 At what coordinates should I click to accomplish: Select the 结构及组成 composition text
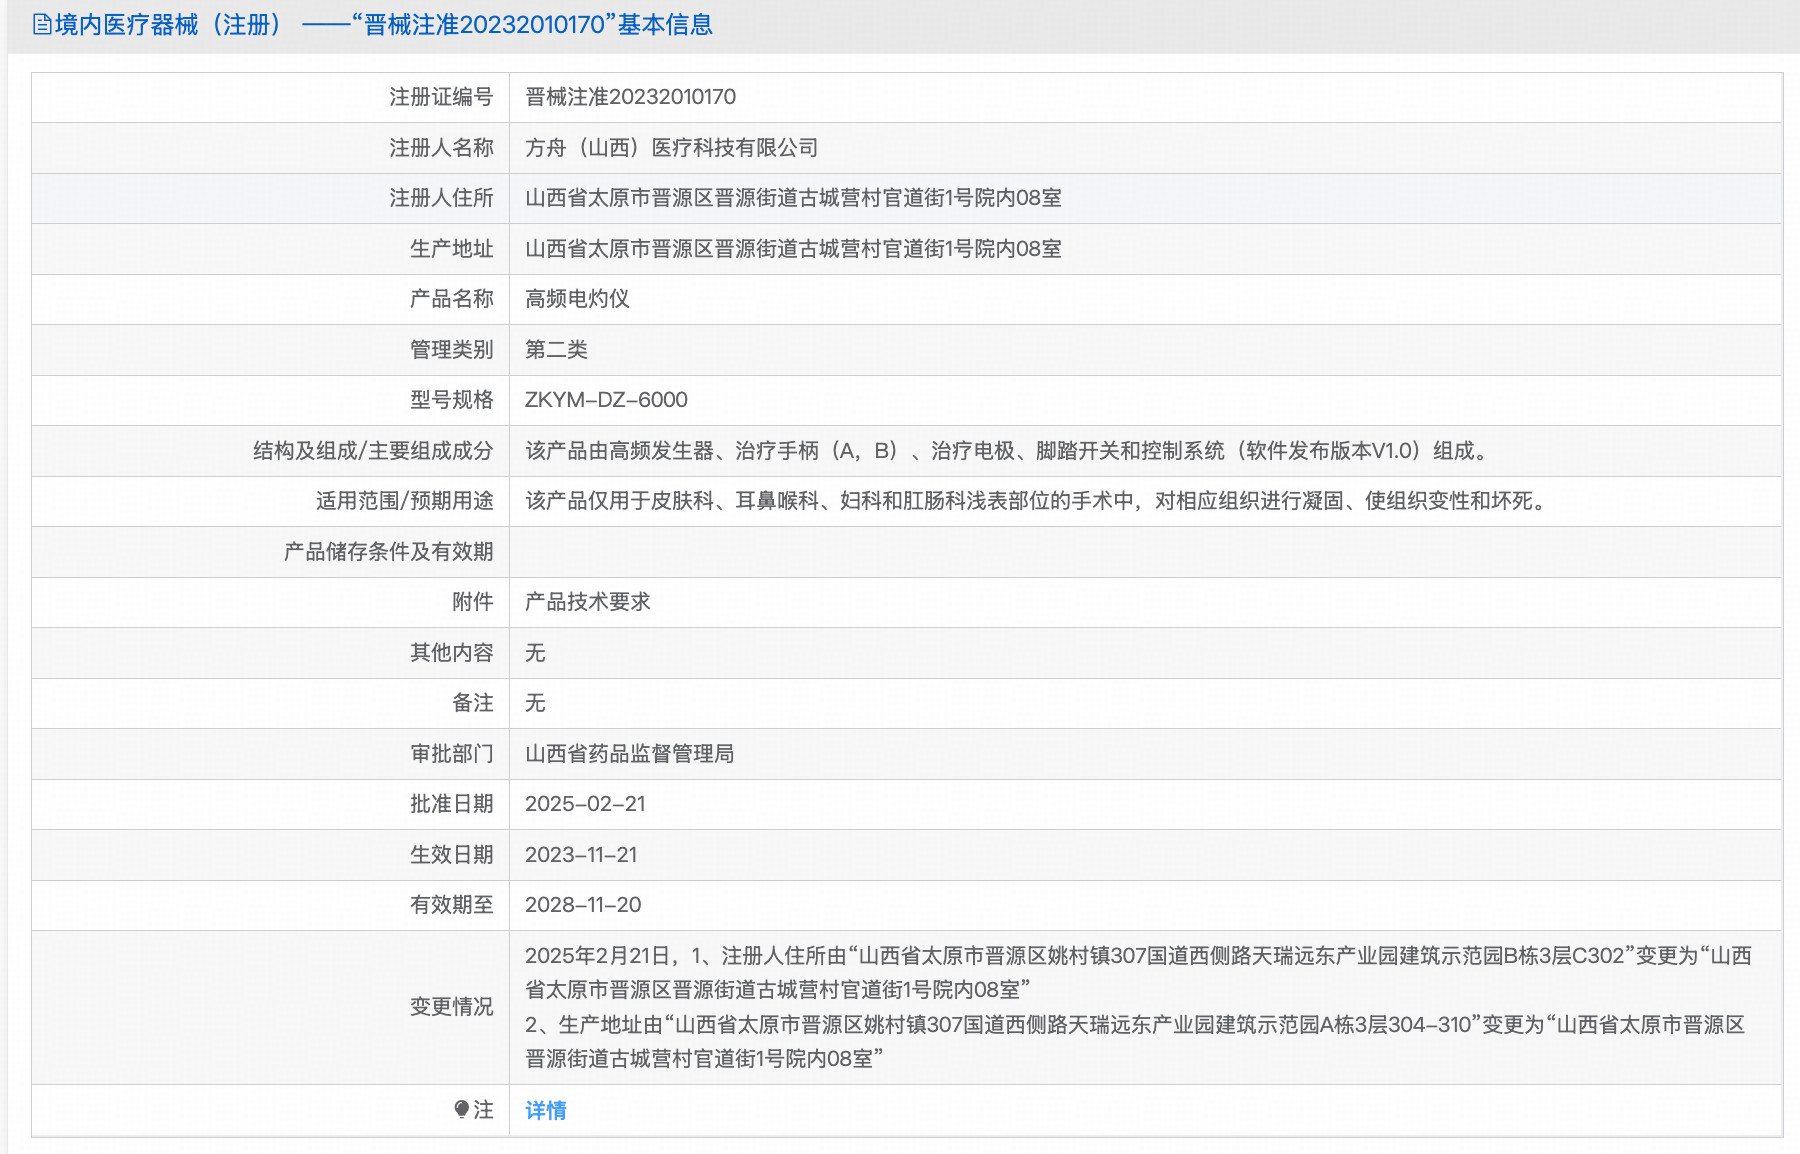1007,450
